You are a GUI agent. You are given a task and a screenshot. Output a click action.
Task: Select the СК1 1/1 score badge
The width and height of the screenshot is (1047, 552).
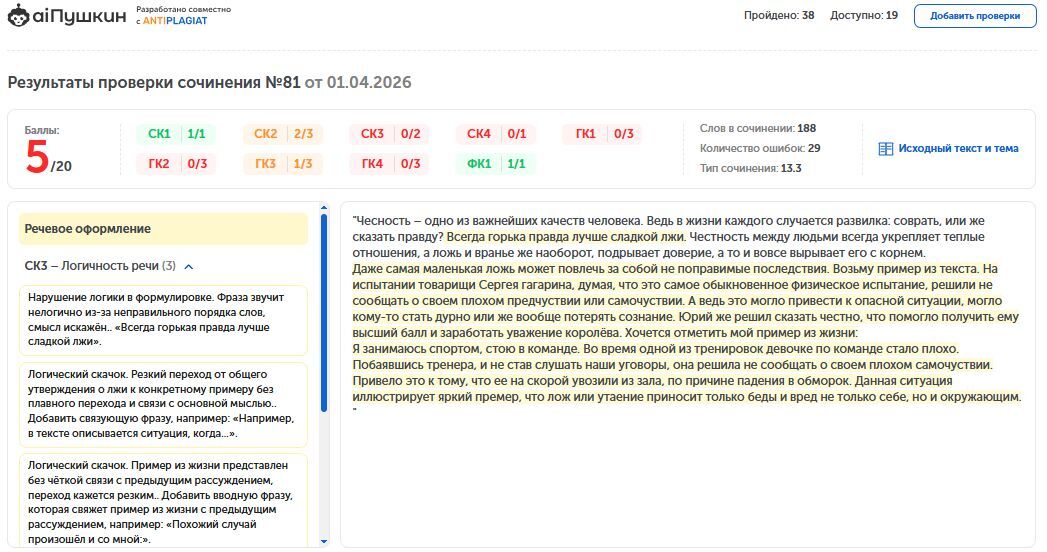pyautogui.click(x=176, y=134)
